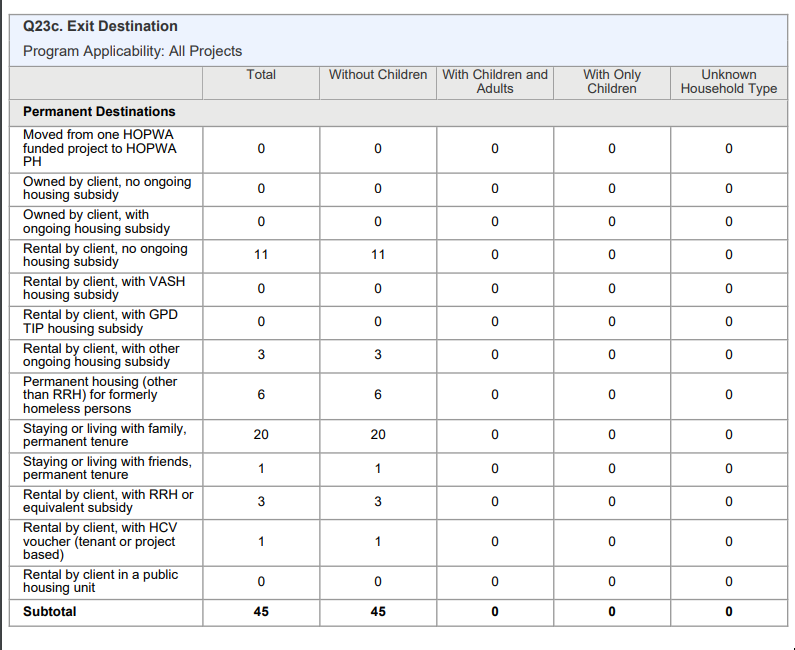
Task: Click 'Owned by client, with ongoing housing subsidy' label
Action: point(96,222)
